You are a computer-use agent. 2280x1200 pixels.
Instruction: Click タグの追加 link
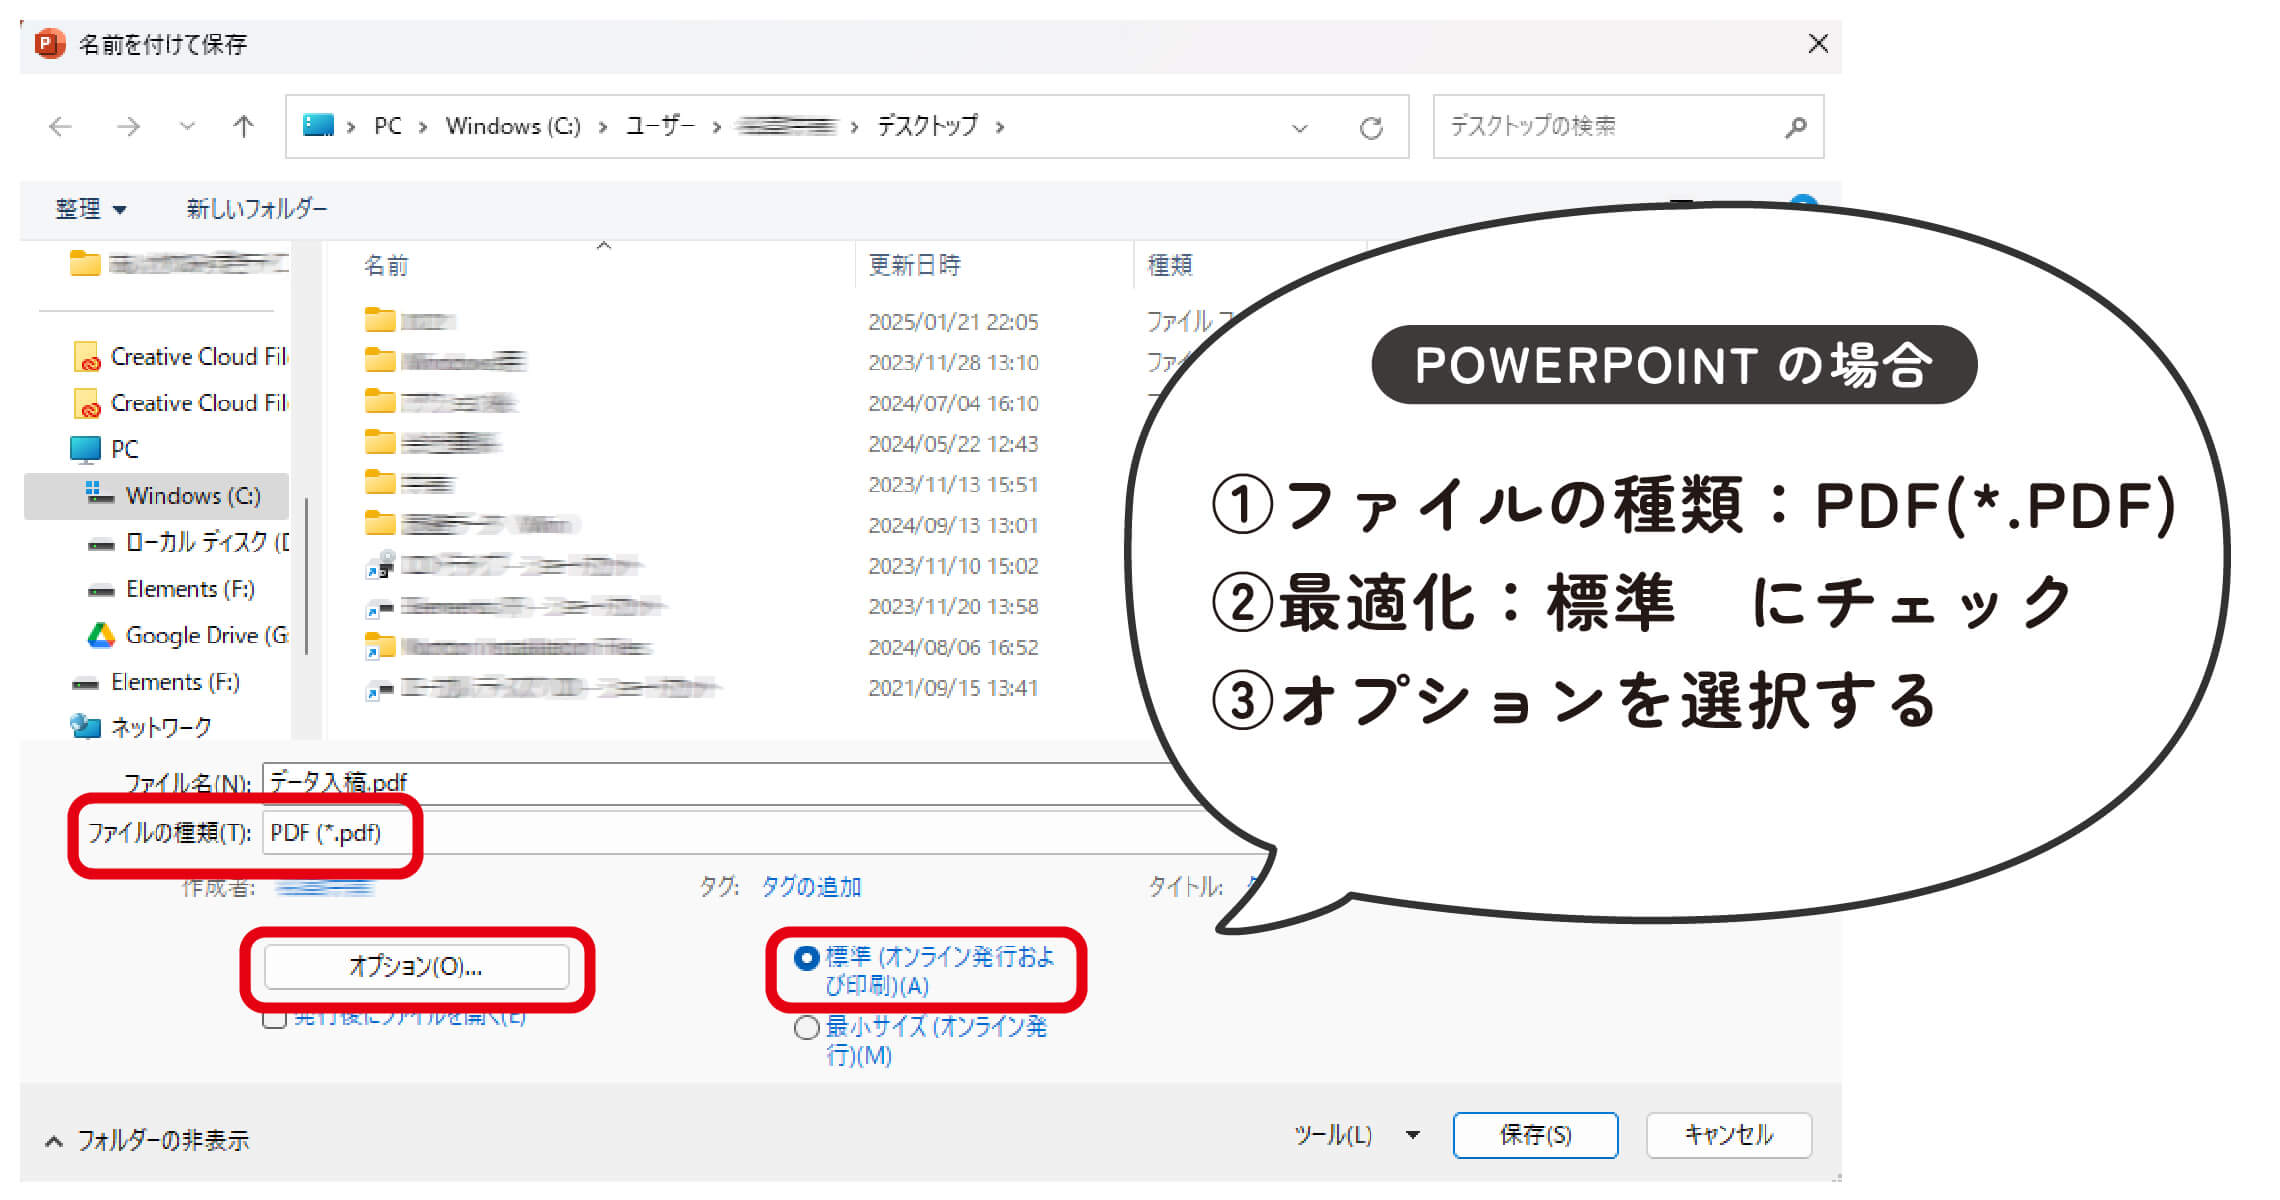coord(811,887)
